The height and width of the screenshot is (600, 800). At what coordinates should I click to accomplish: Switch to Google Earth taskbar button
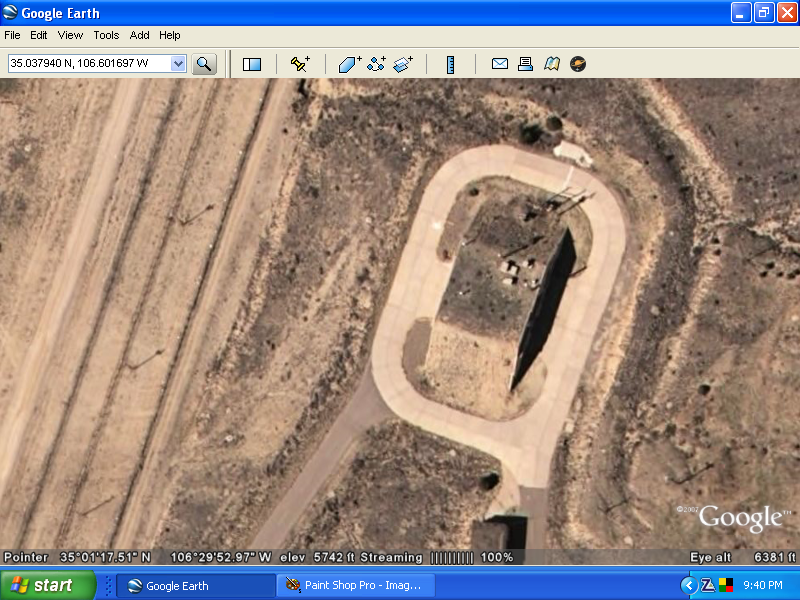196,586
